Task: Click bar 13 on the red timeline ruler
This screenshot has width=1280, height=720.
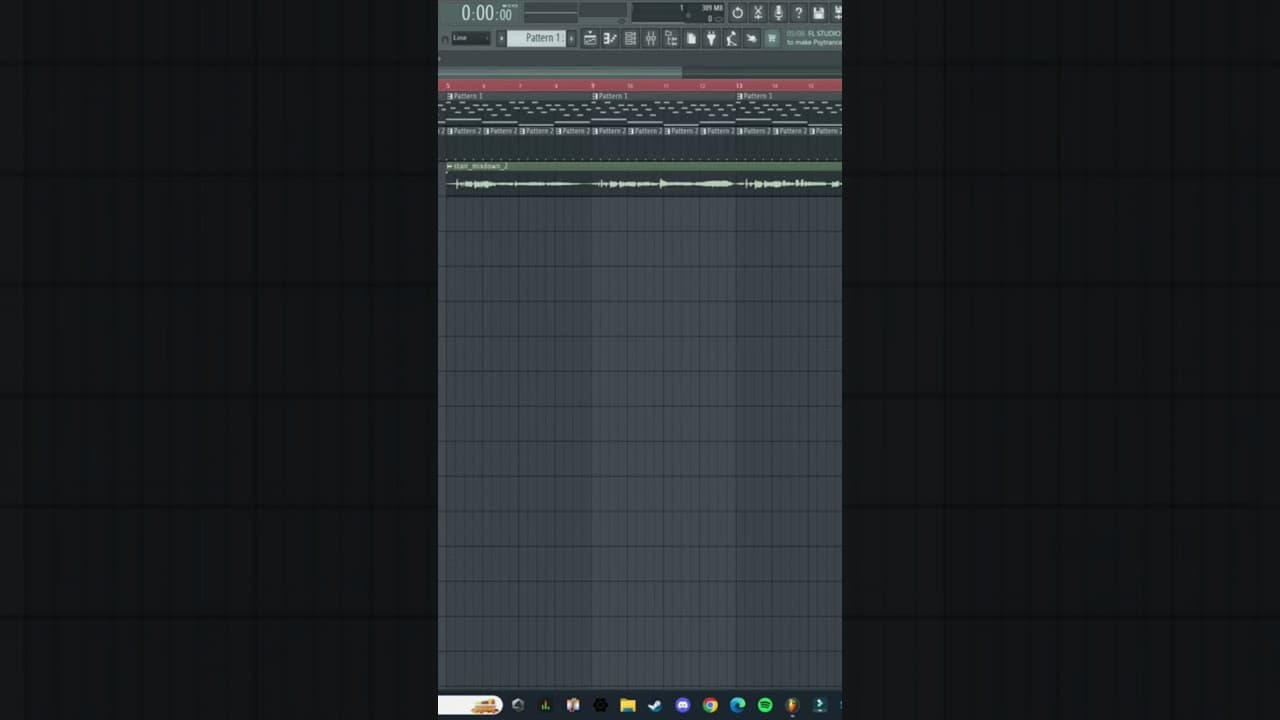Action: click(x=738, y=86)
